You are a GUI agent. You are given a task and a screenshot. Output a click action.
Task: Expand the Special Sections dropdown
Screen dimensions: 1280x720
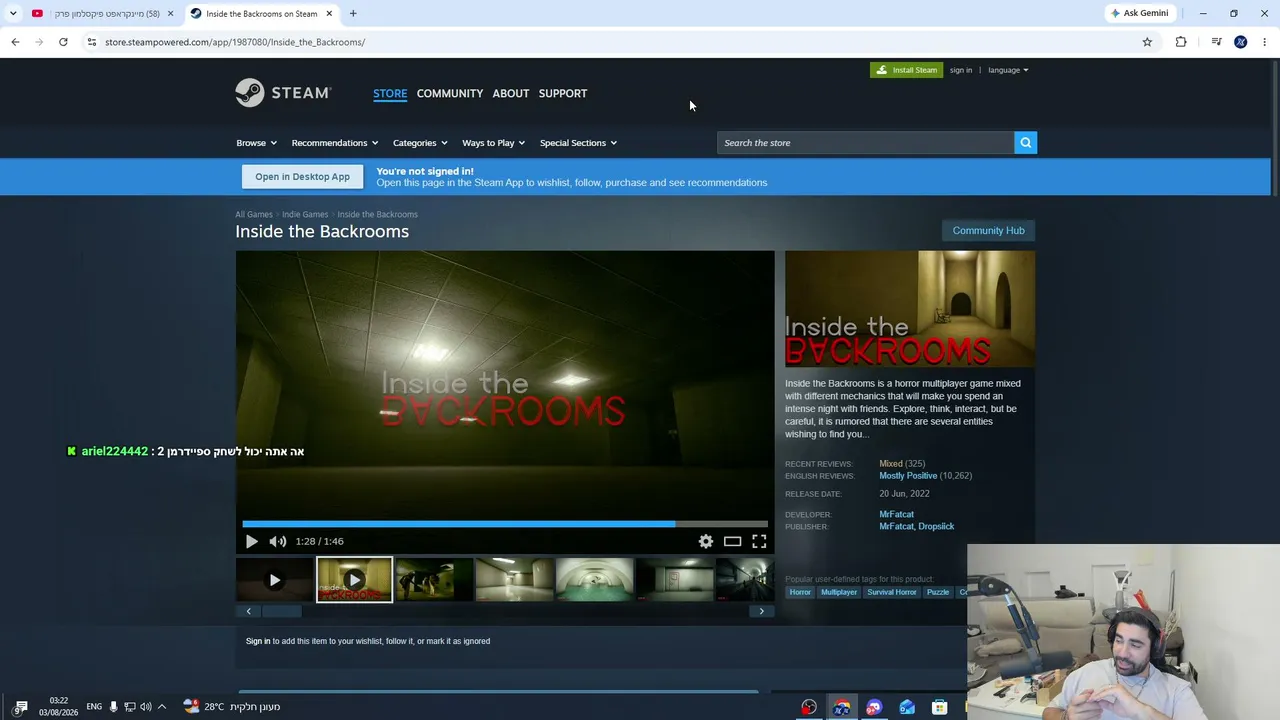[x=578, y=143]
